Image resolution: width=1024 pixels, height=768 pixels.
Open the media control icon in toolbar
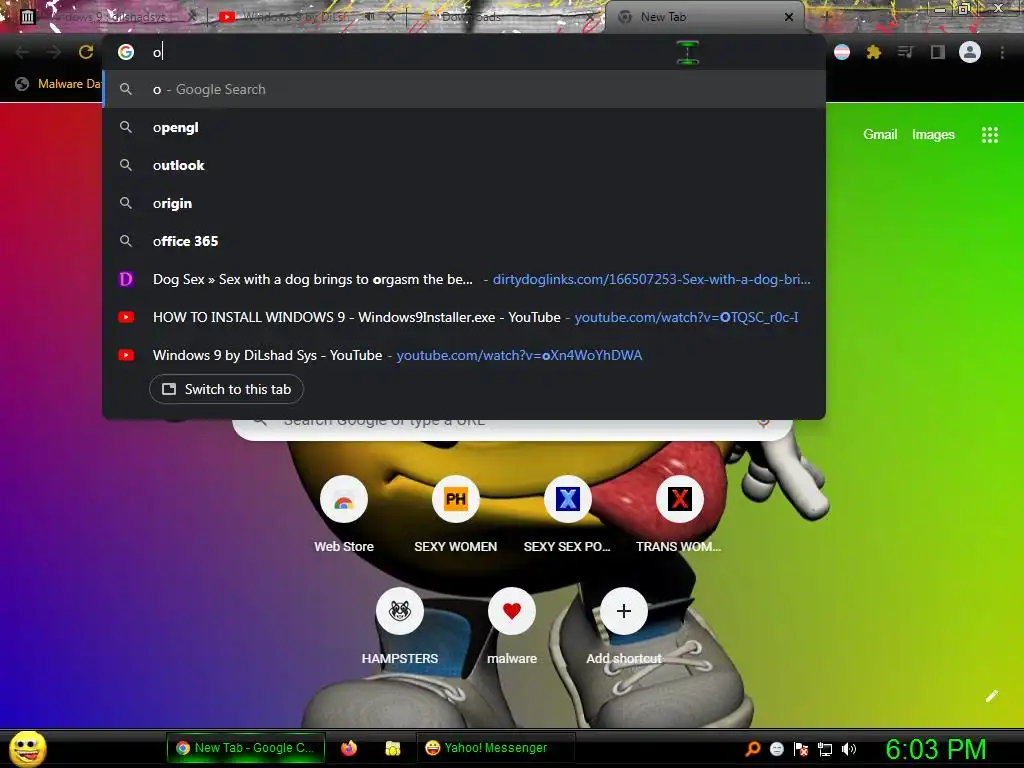pos(905,52)
